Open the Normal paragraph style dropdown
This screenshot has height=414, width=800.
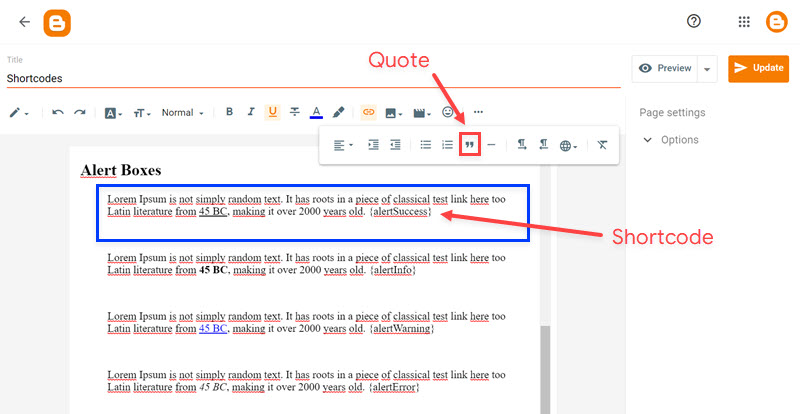point(182,112)
